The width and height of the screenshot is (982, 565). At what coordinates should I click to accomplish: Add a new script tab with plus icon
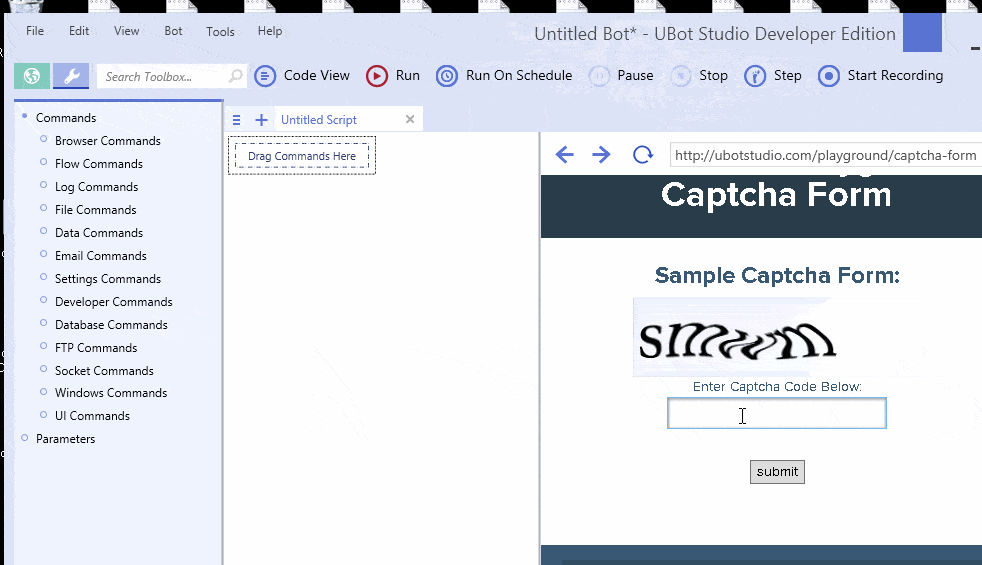(x=261, y=120)
